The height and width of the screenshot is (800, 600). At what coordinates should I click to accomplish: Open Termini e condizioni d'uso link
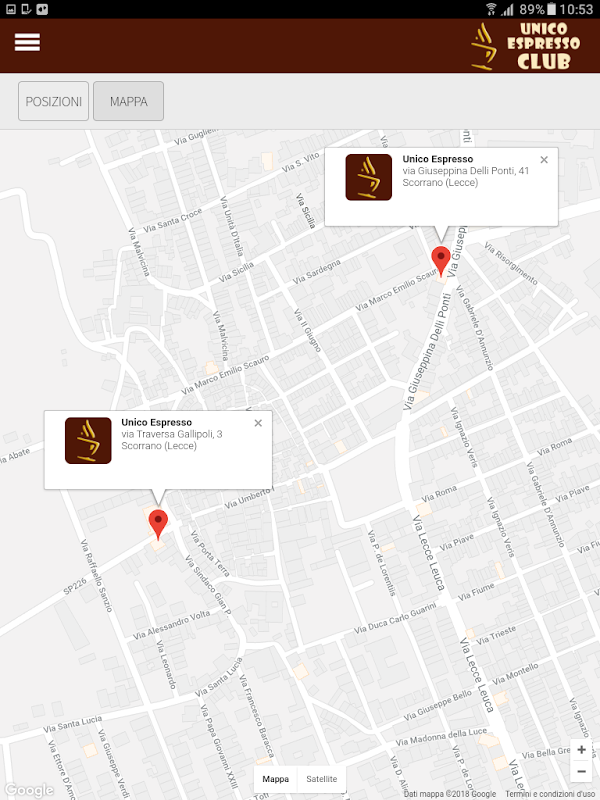click(552, 794)
